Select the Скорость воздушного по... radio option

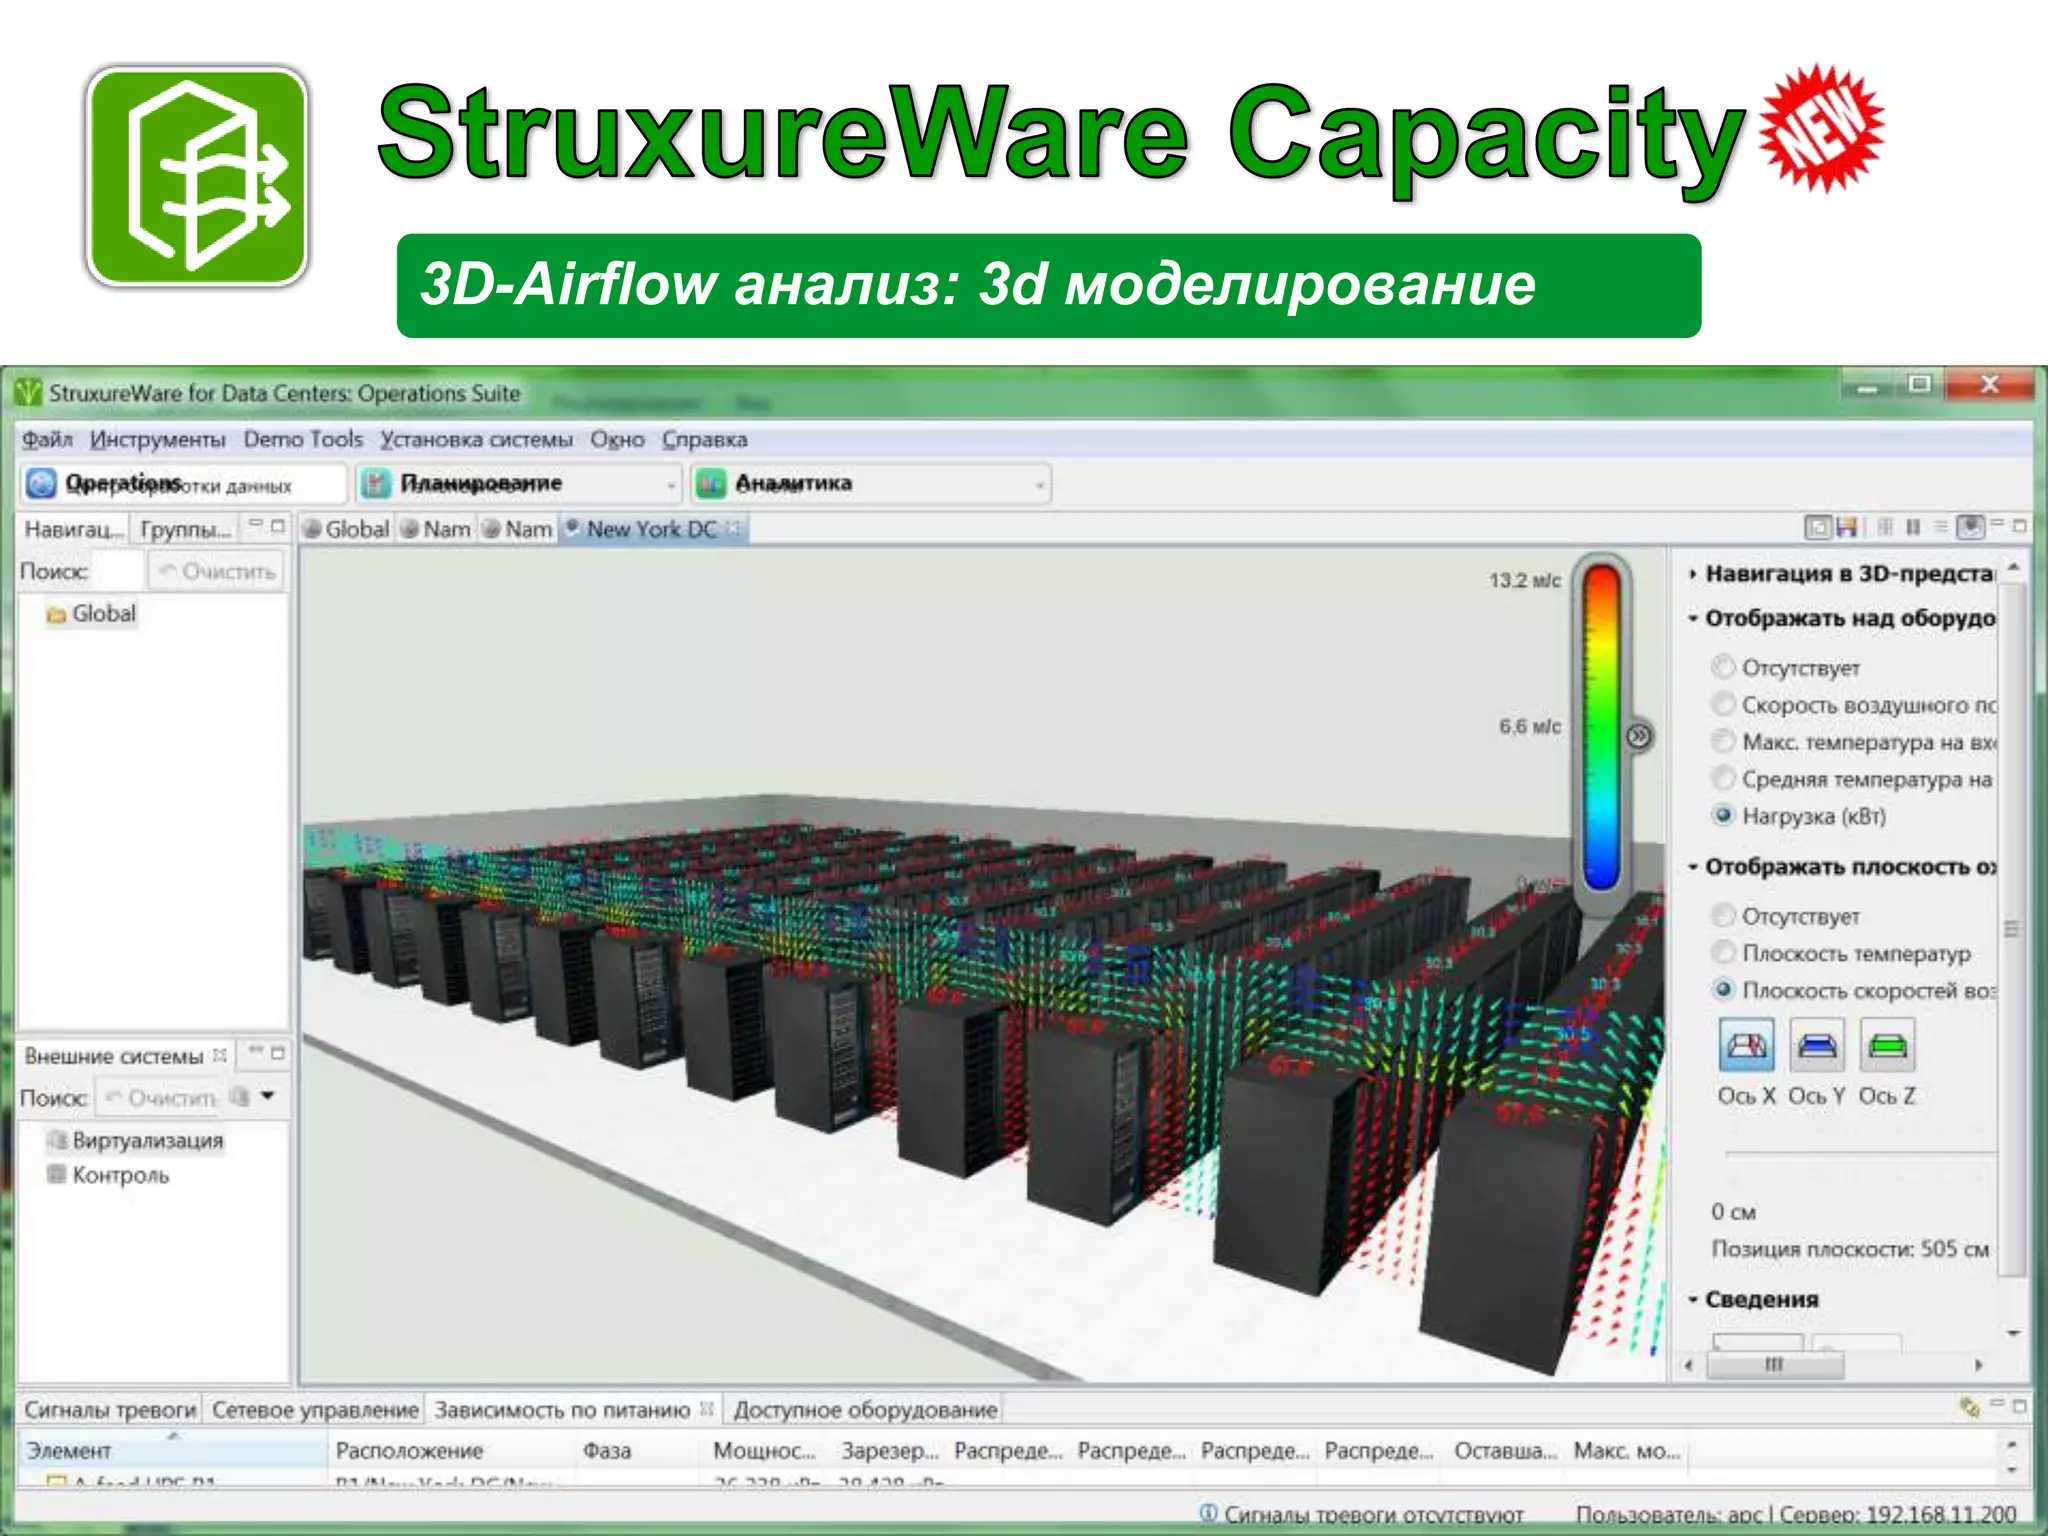(1723, 704)
